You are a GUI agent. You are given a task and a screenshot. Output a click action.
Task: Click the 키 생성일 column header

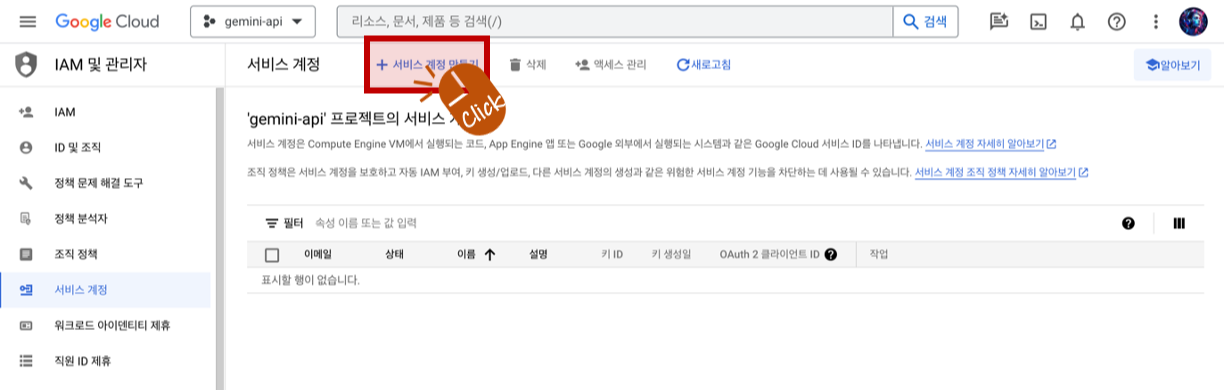[671, 255]
